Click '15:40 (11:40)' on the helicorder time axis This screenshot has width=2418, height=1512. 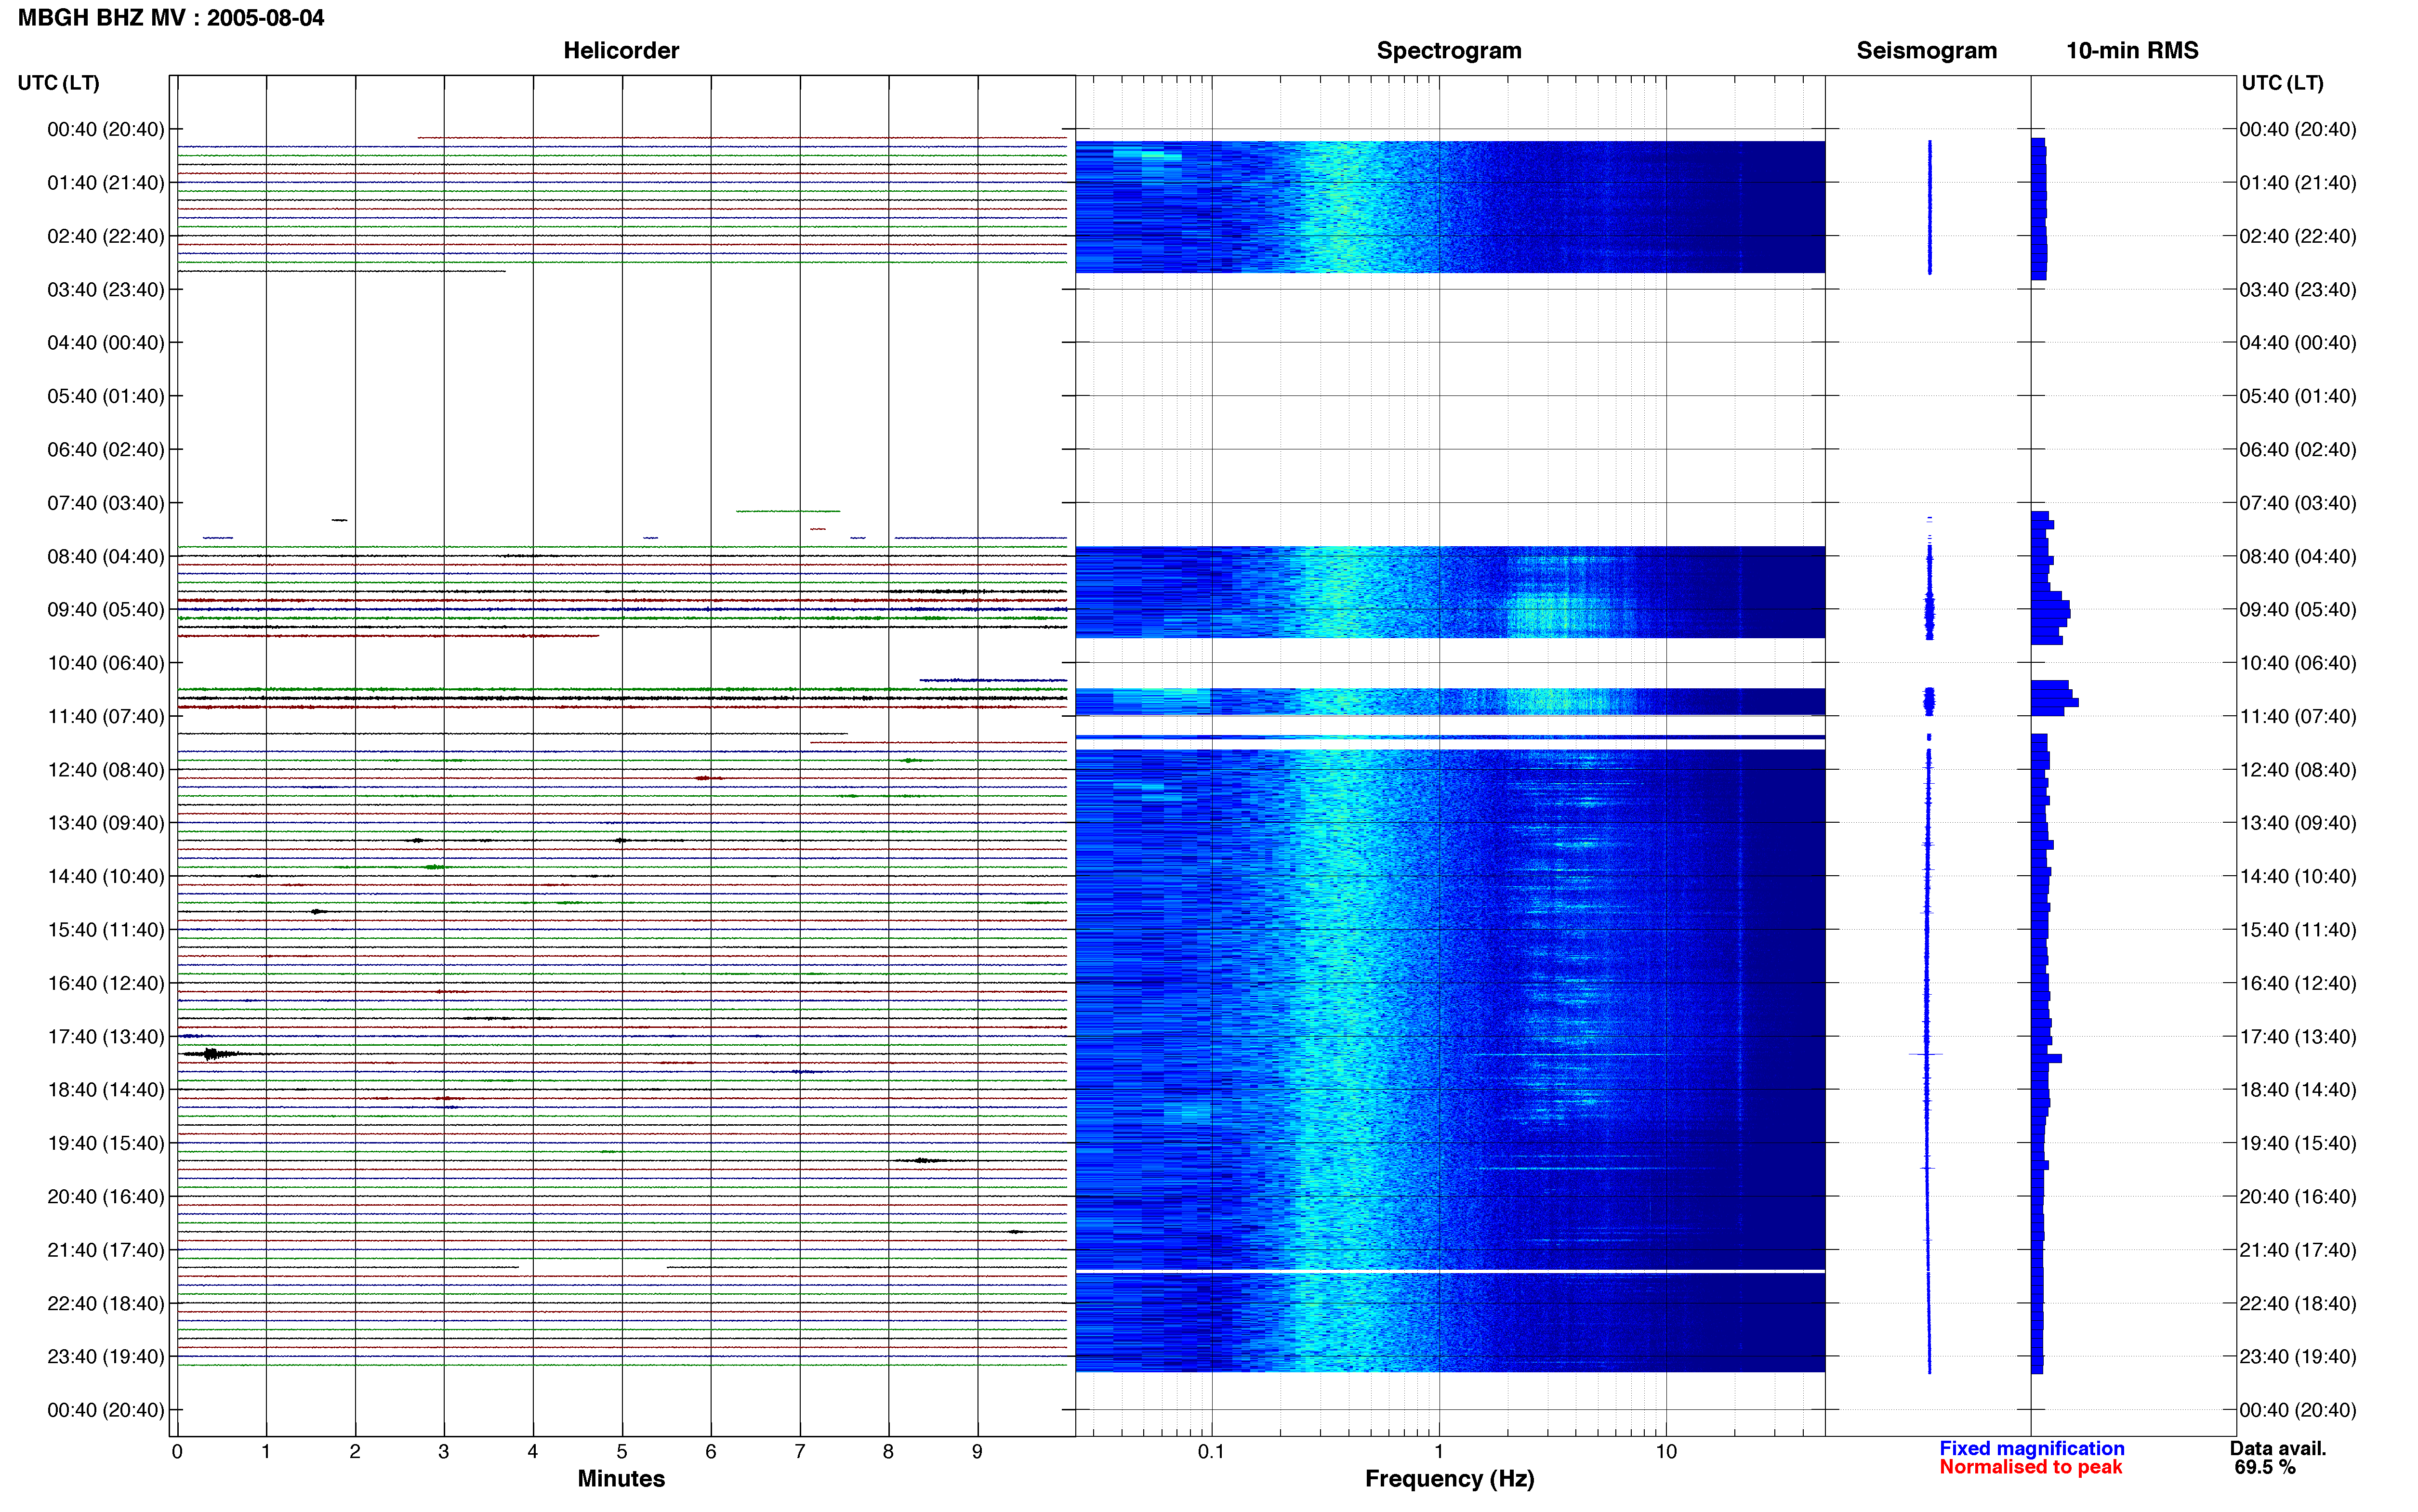click(106, 930)
